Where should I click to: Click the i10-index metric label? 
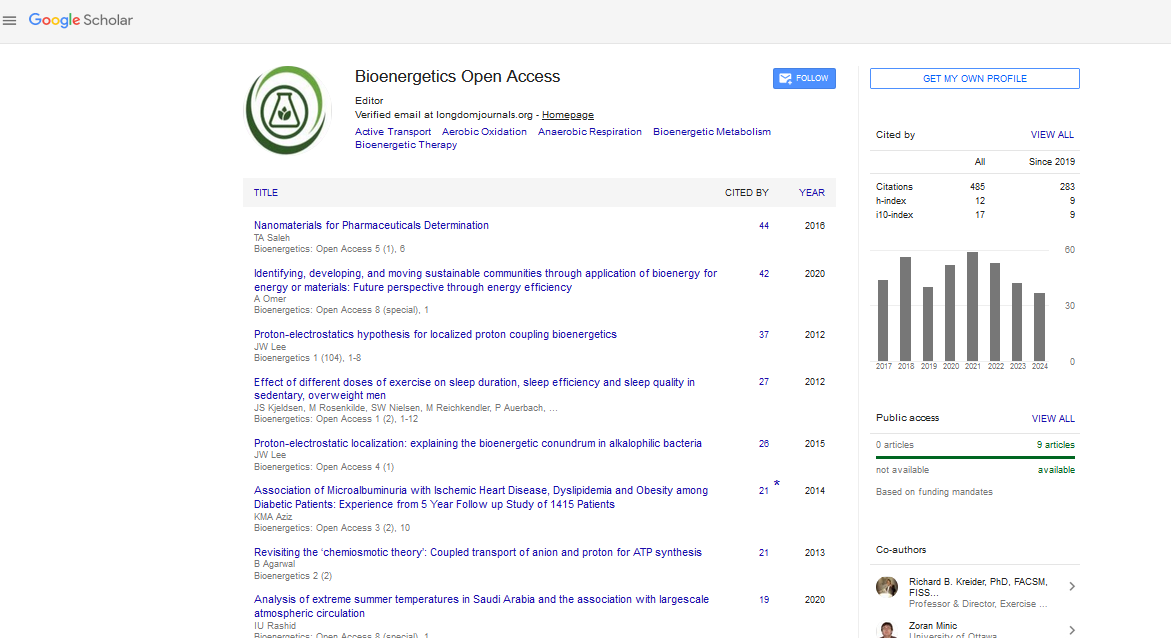click(x=895, y=215)
